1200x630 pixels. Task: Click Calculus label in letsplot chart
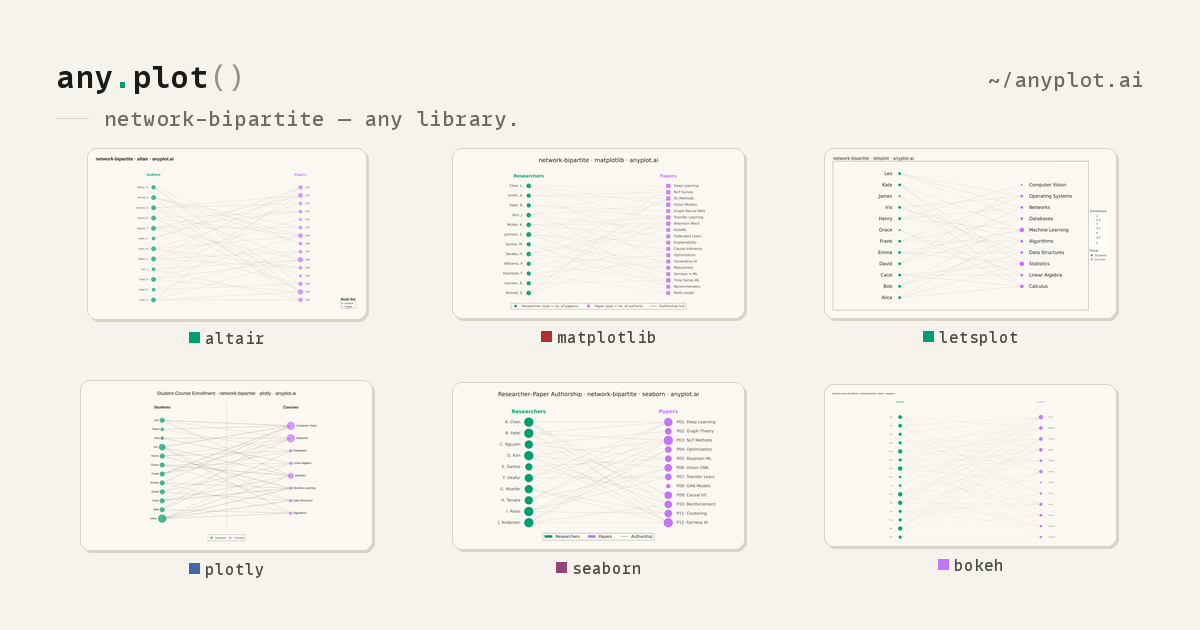point(1039,286)
